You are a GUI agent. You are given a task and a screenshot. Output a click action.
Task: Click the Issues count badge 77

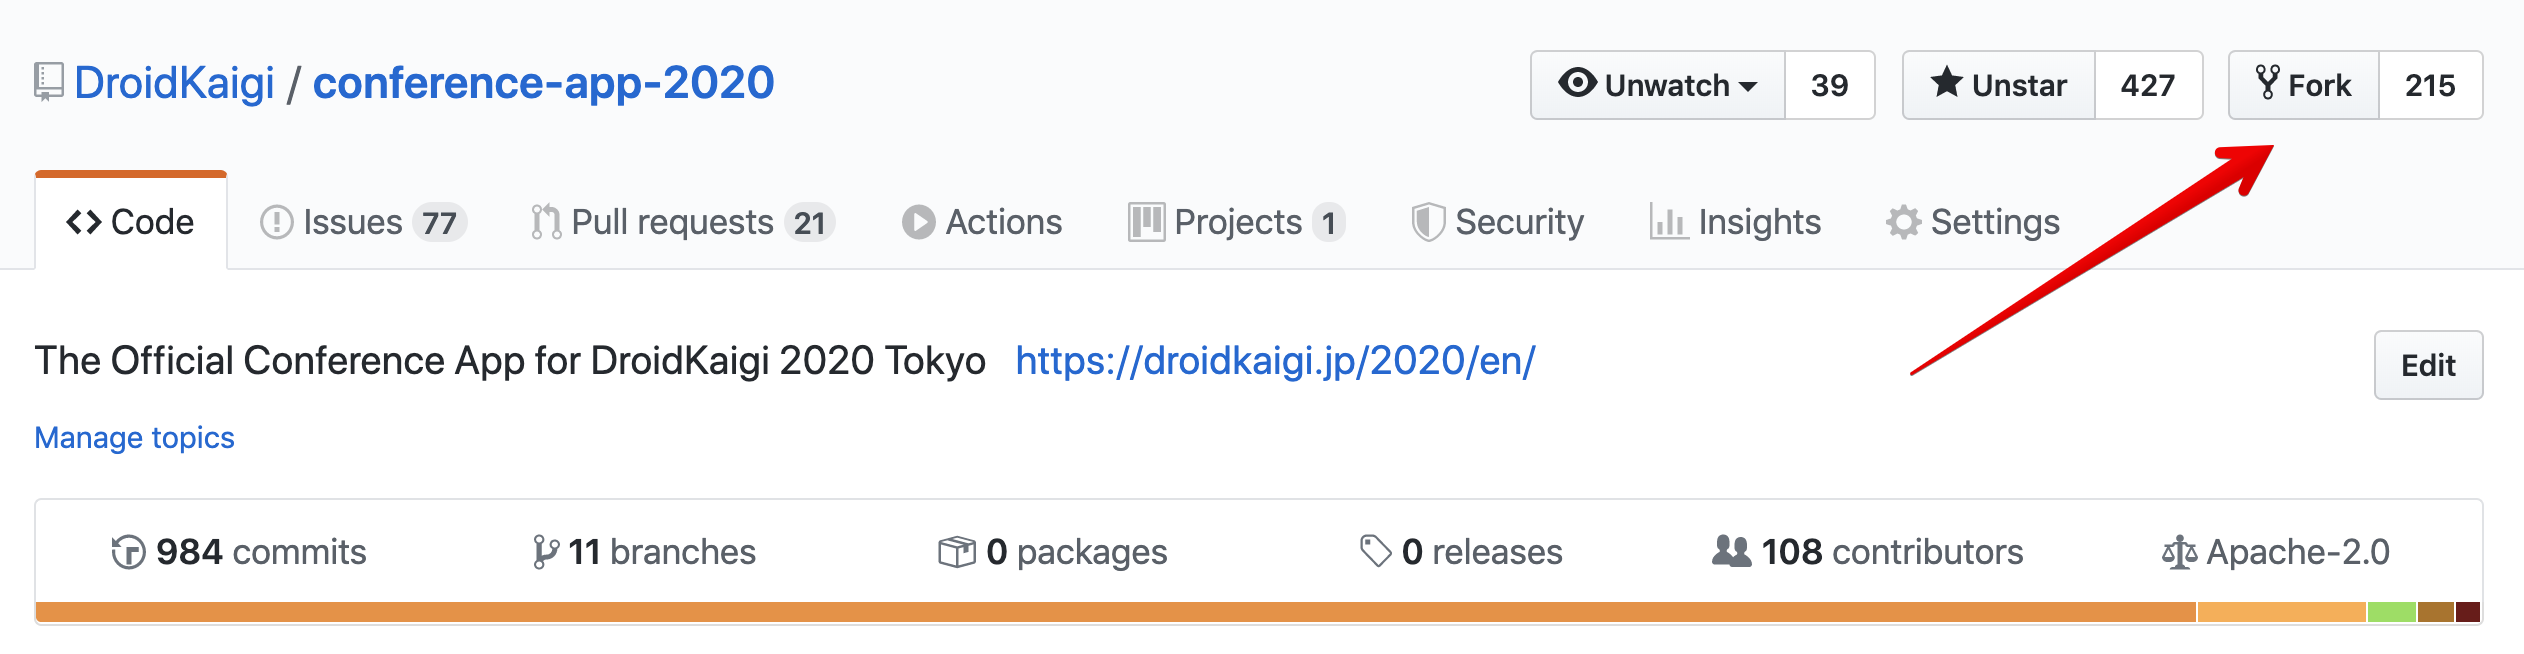click(x=439, y=222)
